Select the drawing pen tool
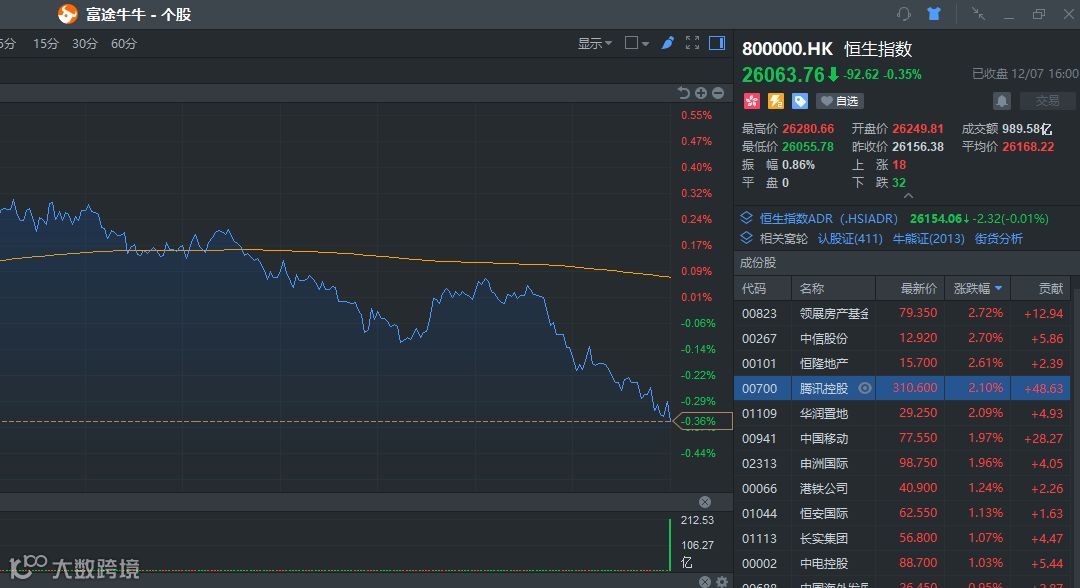 coord(667,43)
